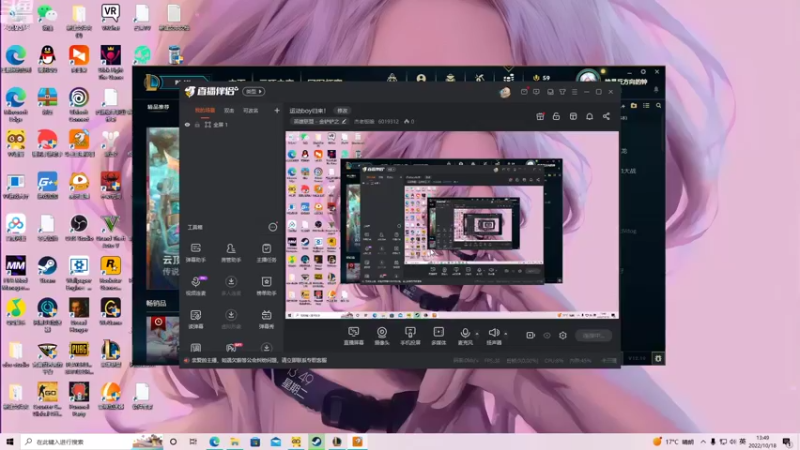This screenshot has width=800, height=450.
Task: Open File Explorer from the taskbar
Action: click(234, 441)
